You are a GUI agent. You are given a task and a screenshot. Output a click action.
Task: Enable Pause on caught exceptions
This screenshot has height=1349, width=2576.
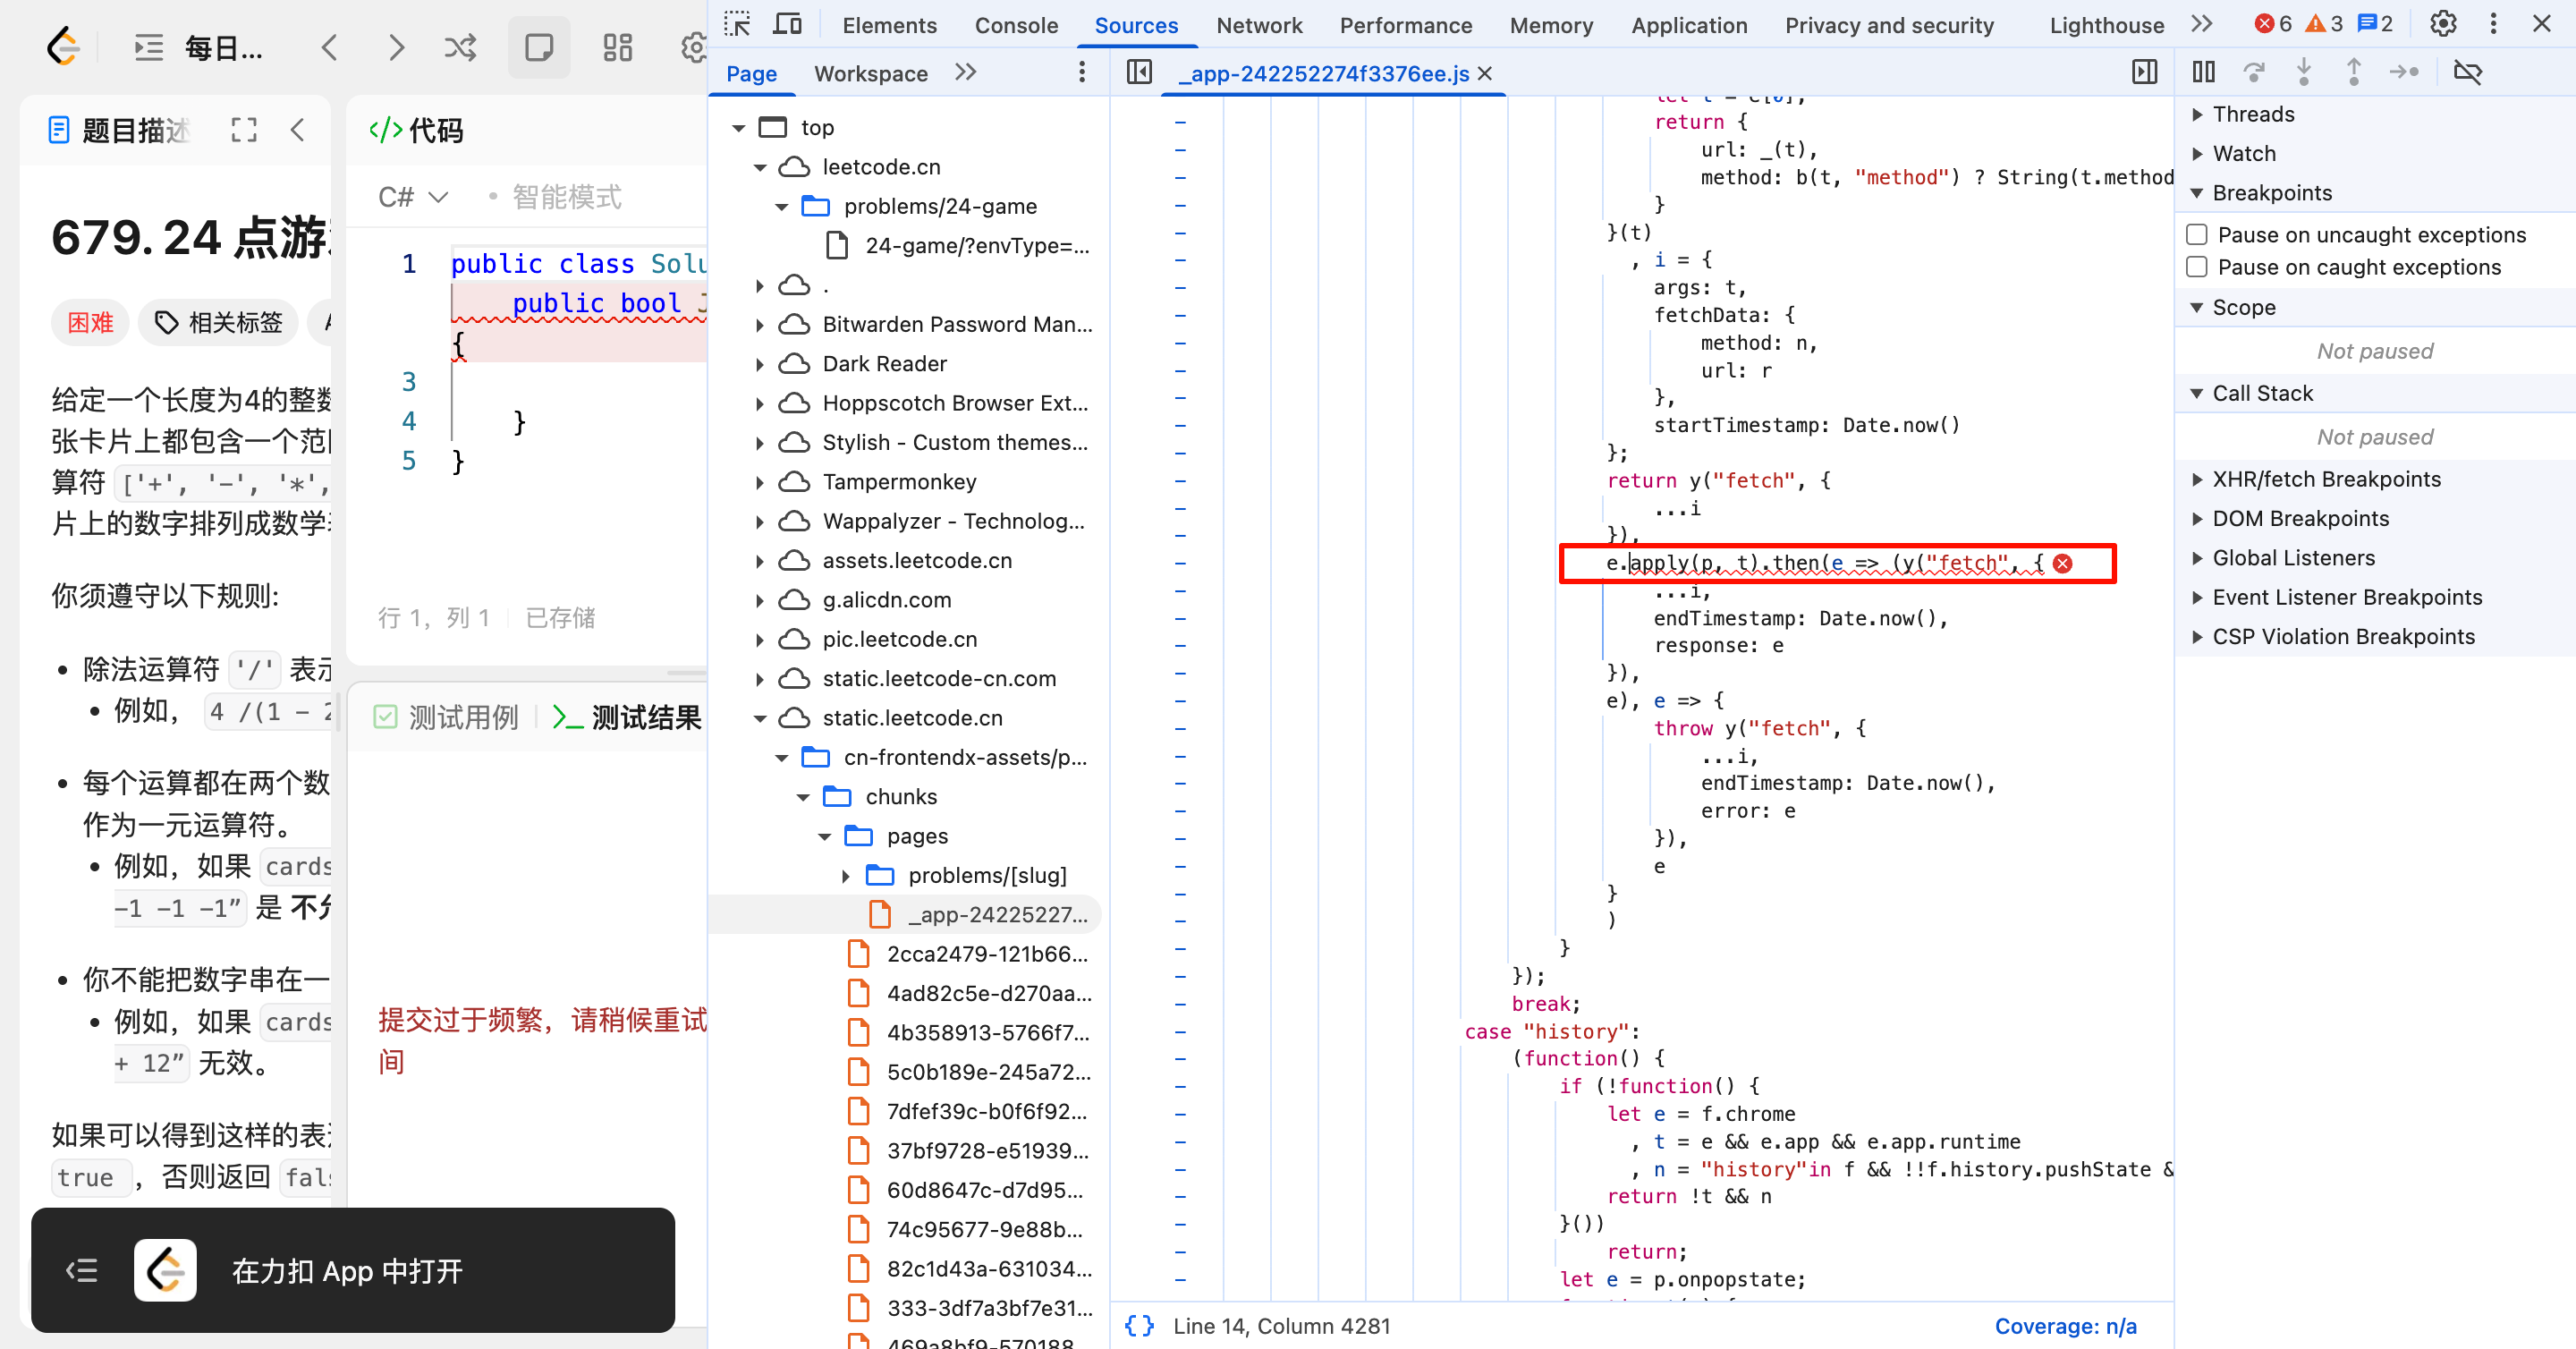point(2197,267)
